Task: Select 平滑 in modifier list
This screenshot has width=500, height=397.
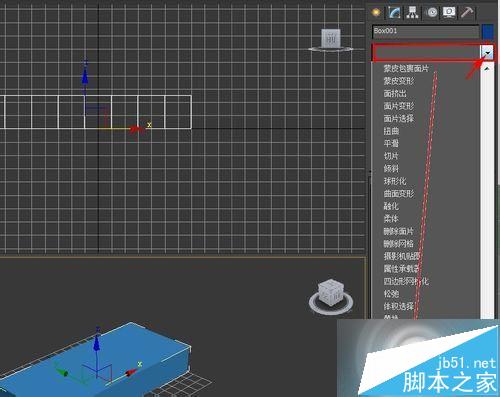Action: (x=391, y=143)
